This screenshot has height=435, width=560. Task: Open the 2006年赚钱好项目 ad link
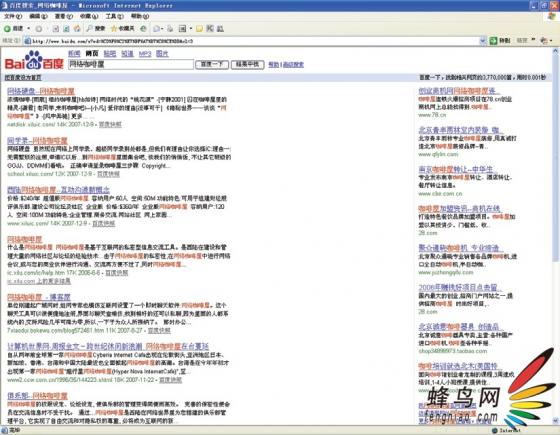(x=460, y=287)
